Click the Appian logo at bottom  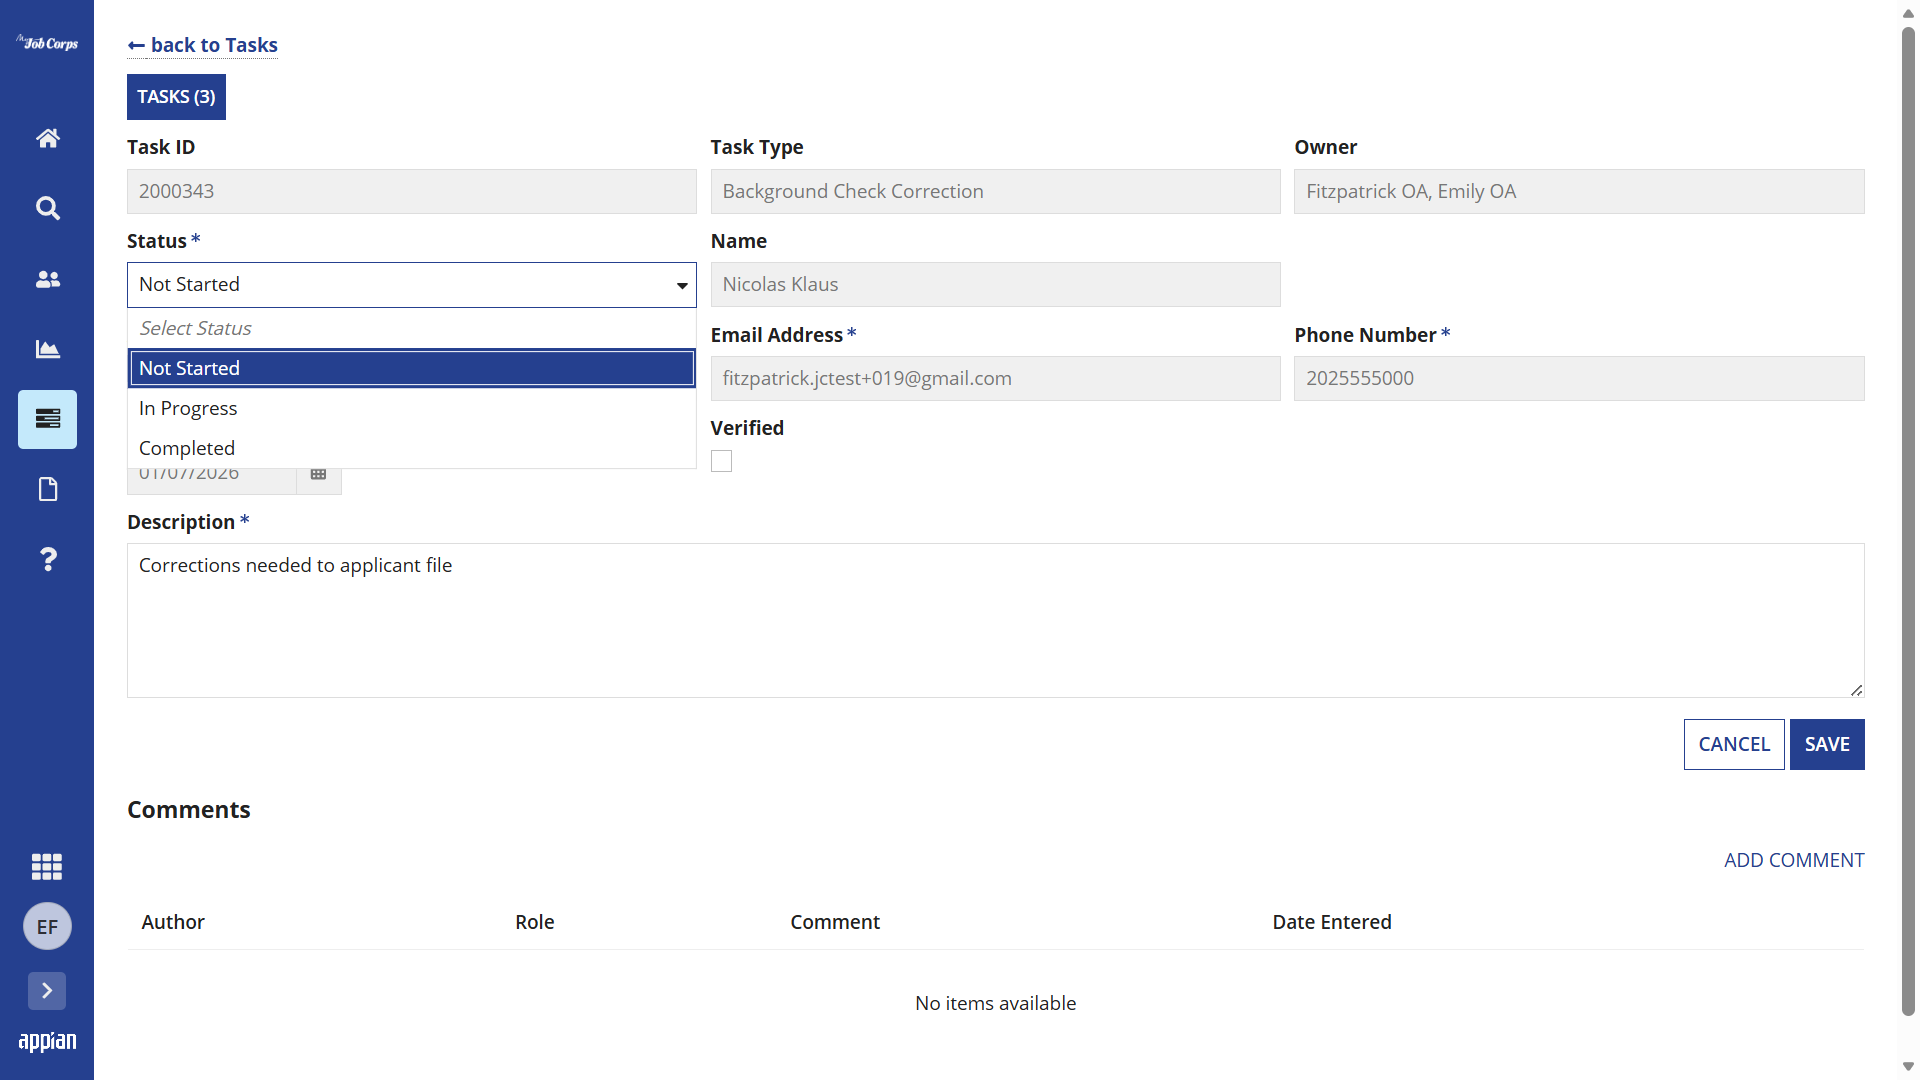point(47,1041)
